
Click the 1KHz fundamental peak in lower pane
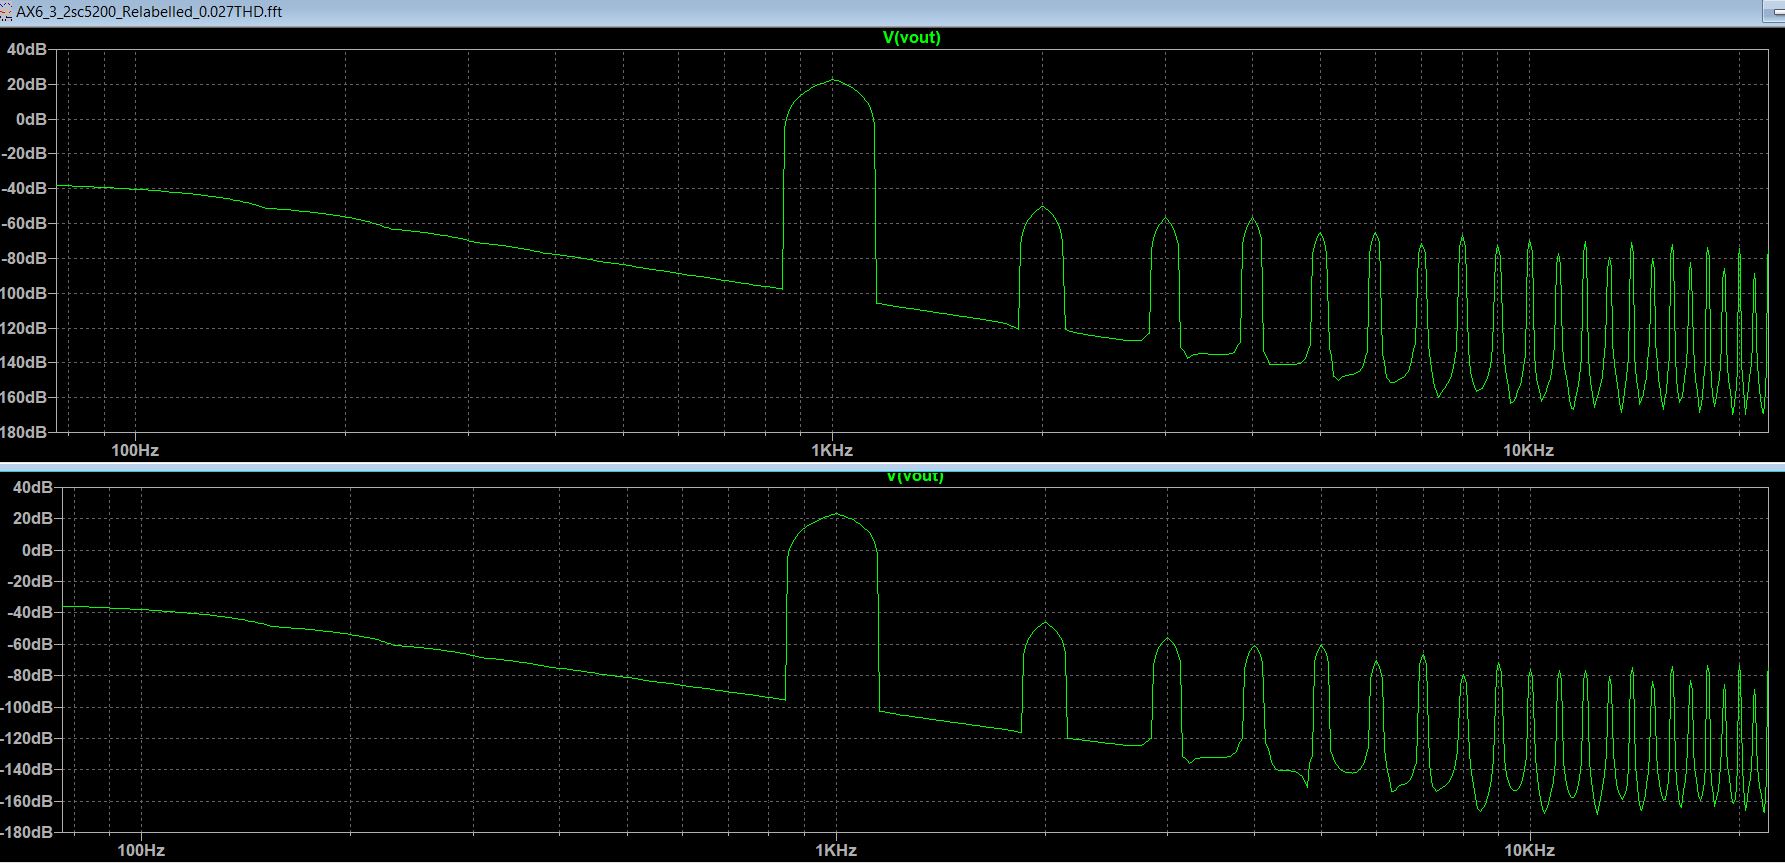836,514
